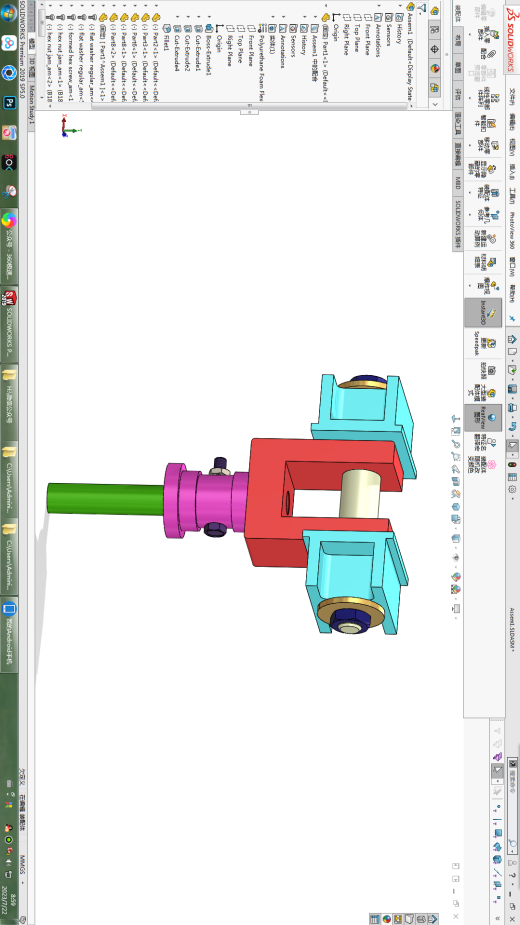Click the Save disk icon

tap(512, 390)
